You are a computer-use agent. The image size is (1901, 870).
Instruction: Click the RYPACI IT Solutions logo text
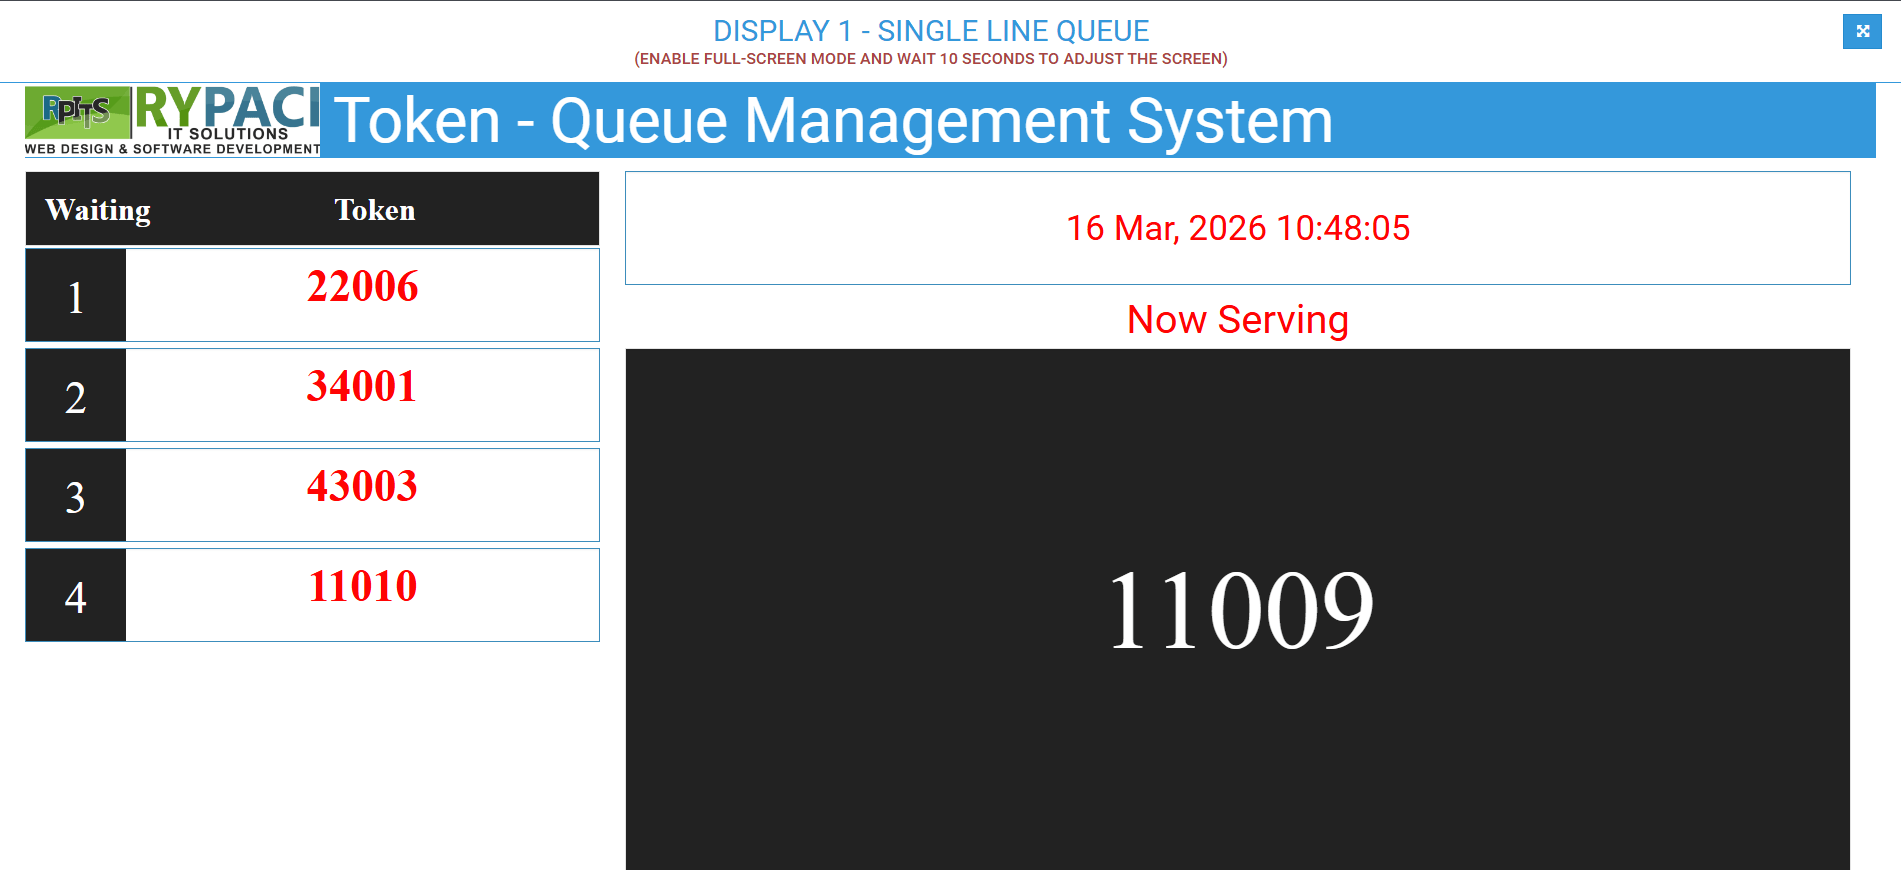point(227,112)
